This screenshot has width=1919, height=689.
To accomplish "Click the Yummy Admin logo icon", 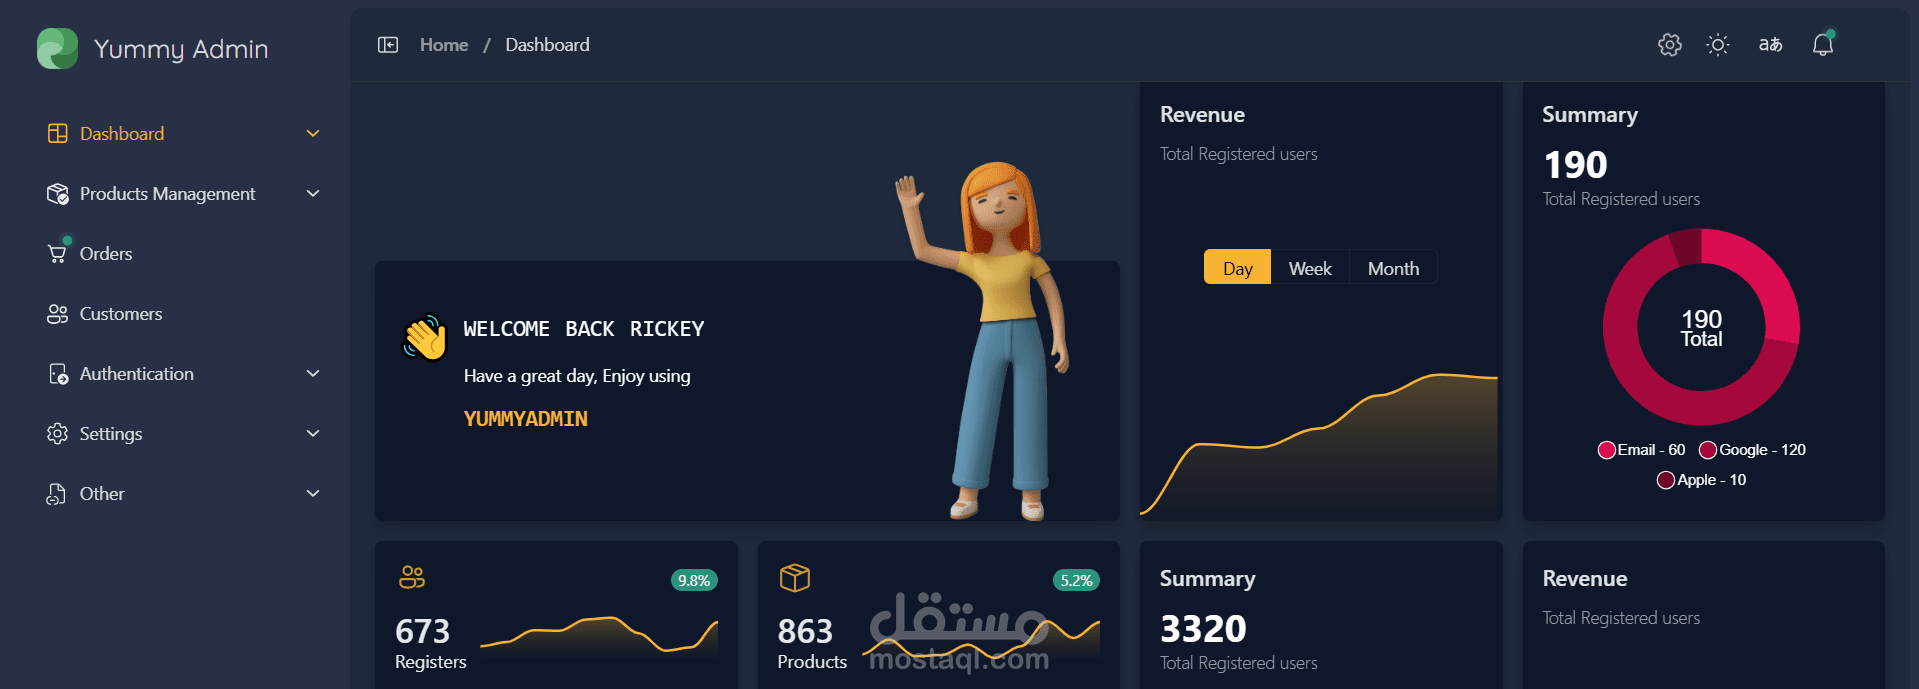I will pos(57,48).
